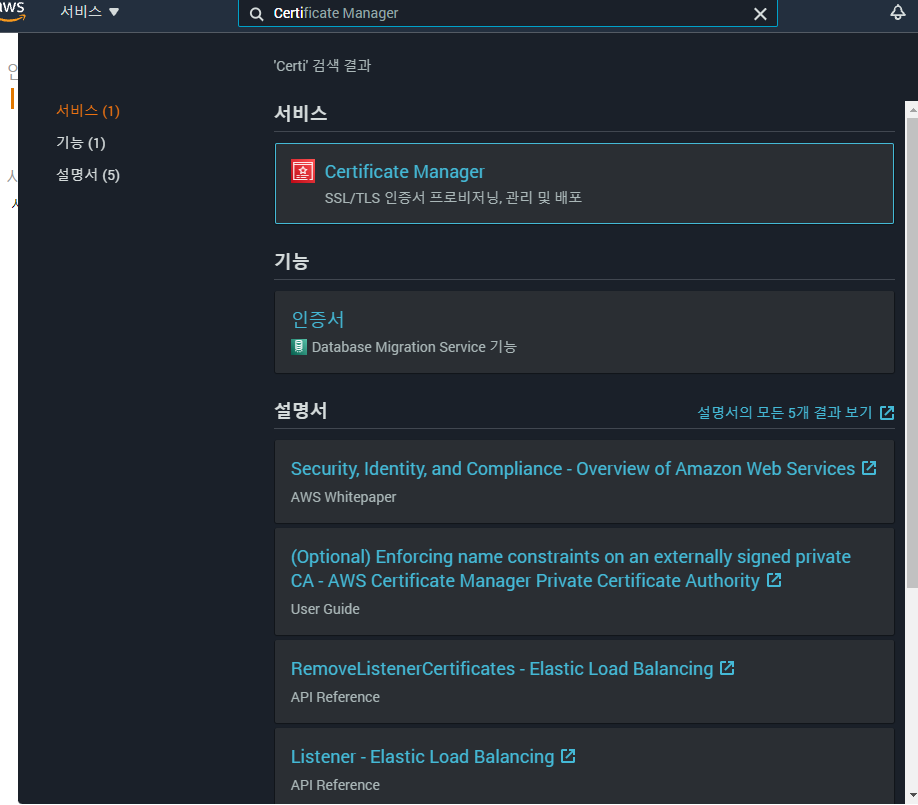Filter results by 기능 (1)
The height and width of the screenshot is (805, 918).
click(81, 142)
